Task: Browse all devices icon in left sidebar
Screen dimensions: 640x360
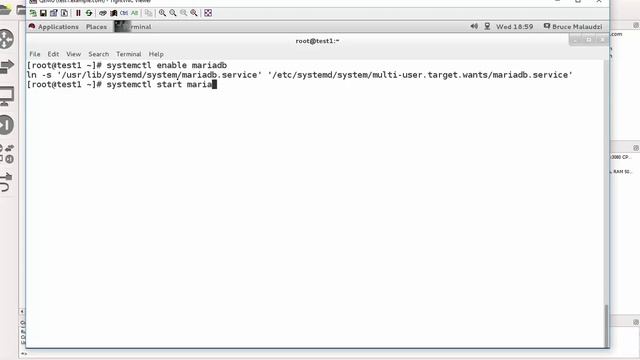Action: click(7, 153)
